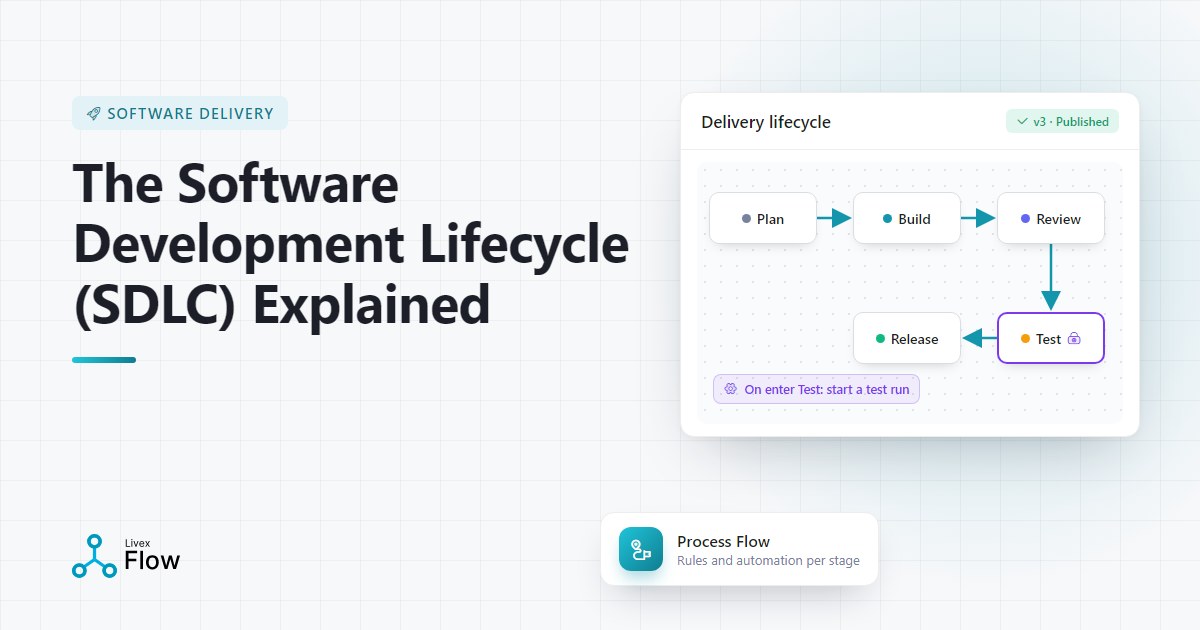Click the SDLC Explained headline
This screenshot has height=630, width=1200.
350,245
